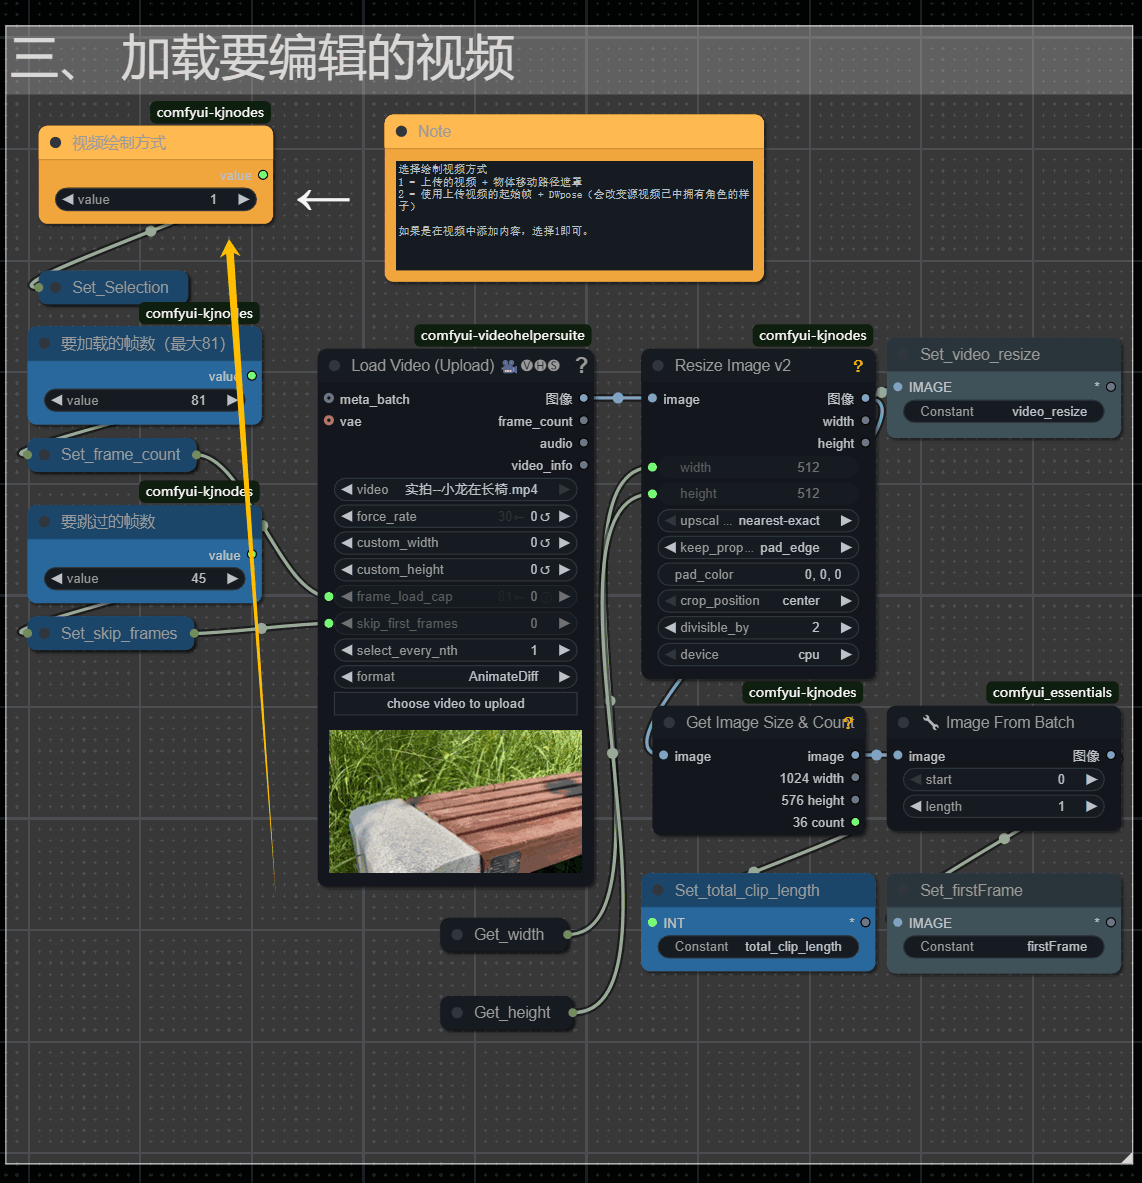Screen dimensions: 1142x1183
Task: Open the format AnimateDiff selector
Action: 455,677
